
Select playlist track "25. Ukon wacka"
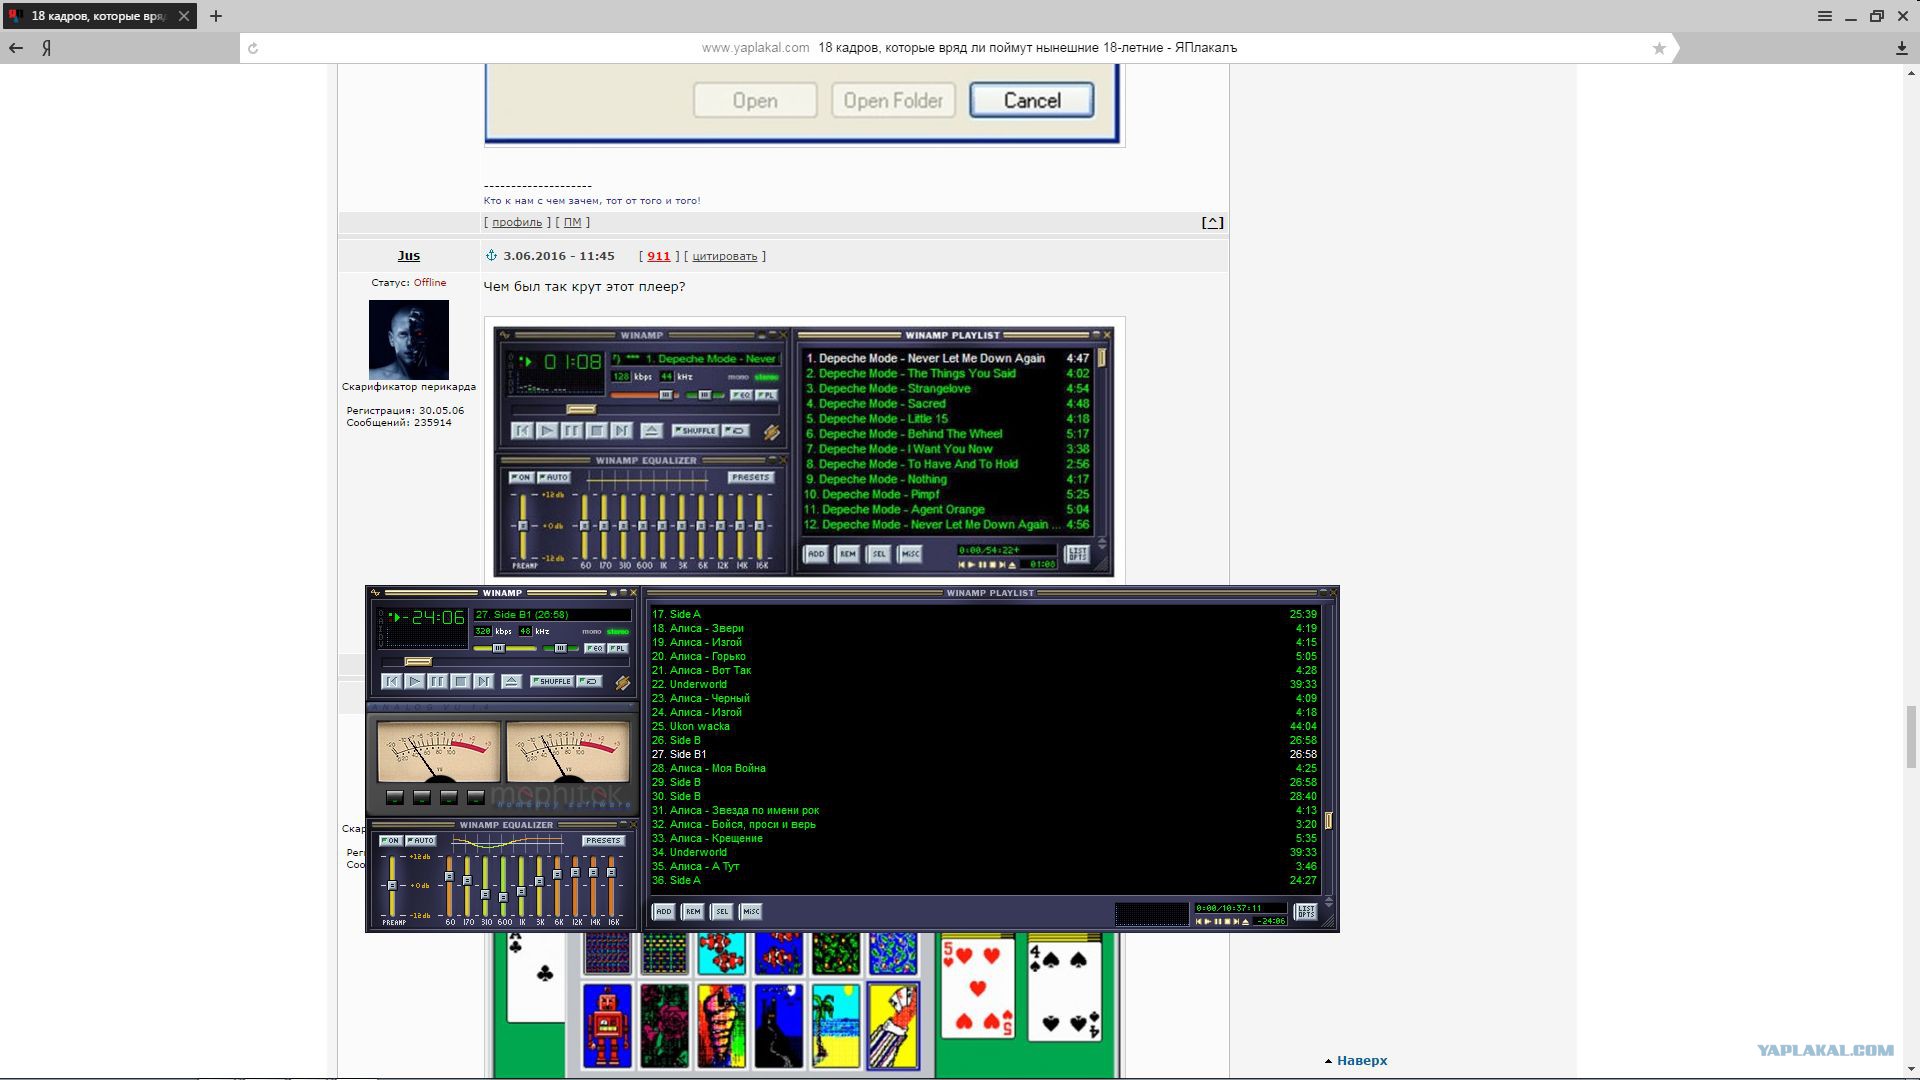pos(984,726)
